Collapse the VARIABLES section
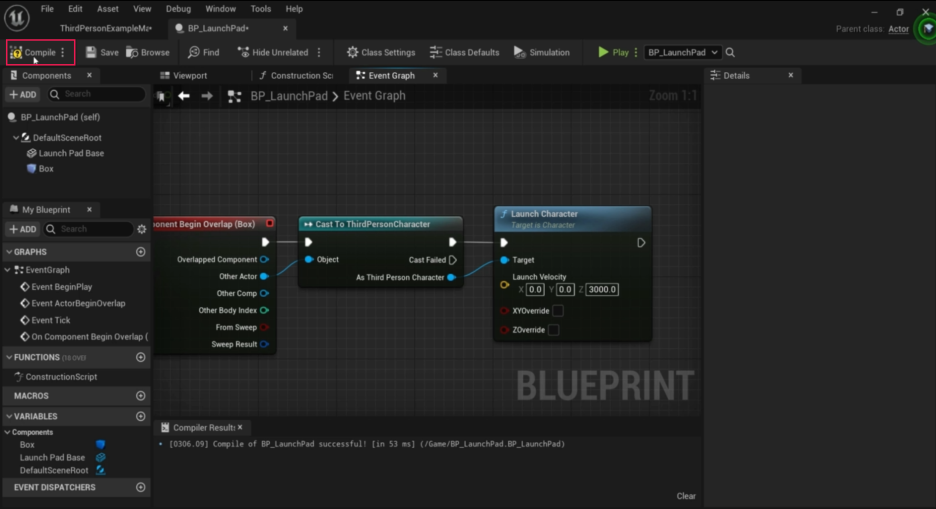The width and height of the screenshot is (936, 509). [9, 417]
